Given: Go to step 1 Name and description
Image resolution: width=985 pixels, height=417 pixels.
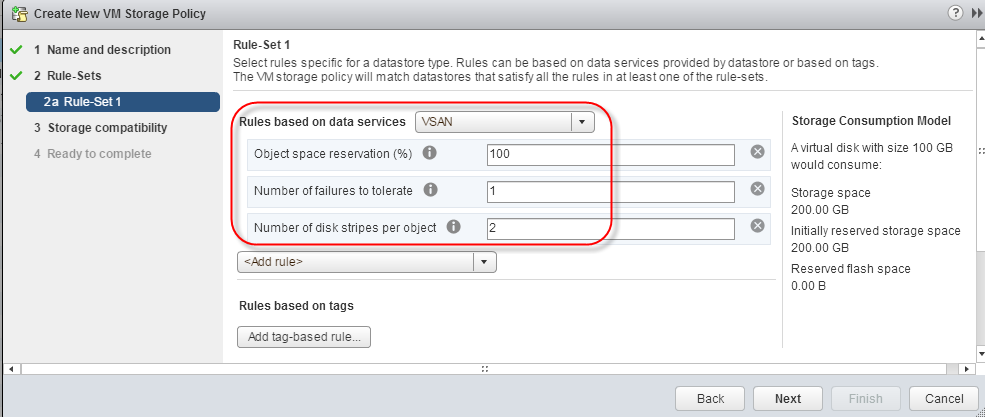Looking at the screenshot, I should [102, 50].
